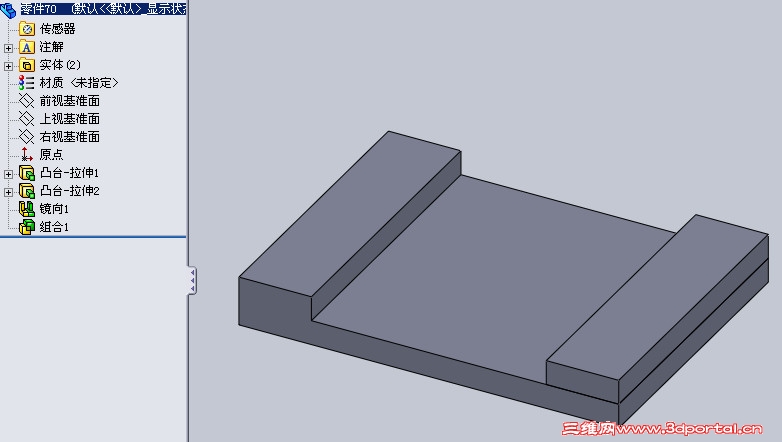Screen dimensions: 782x442
Task: Select the top face of the right raised rail
Action: (658, 299)
